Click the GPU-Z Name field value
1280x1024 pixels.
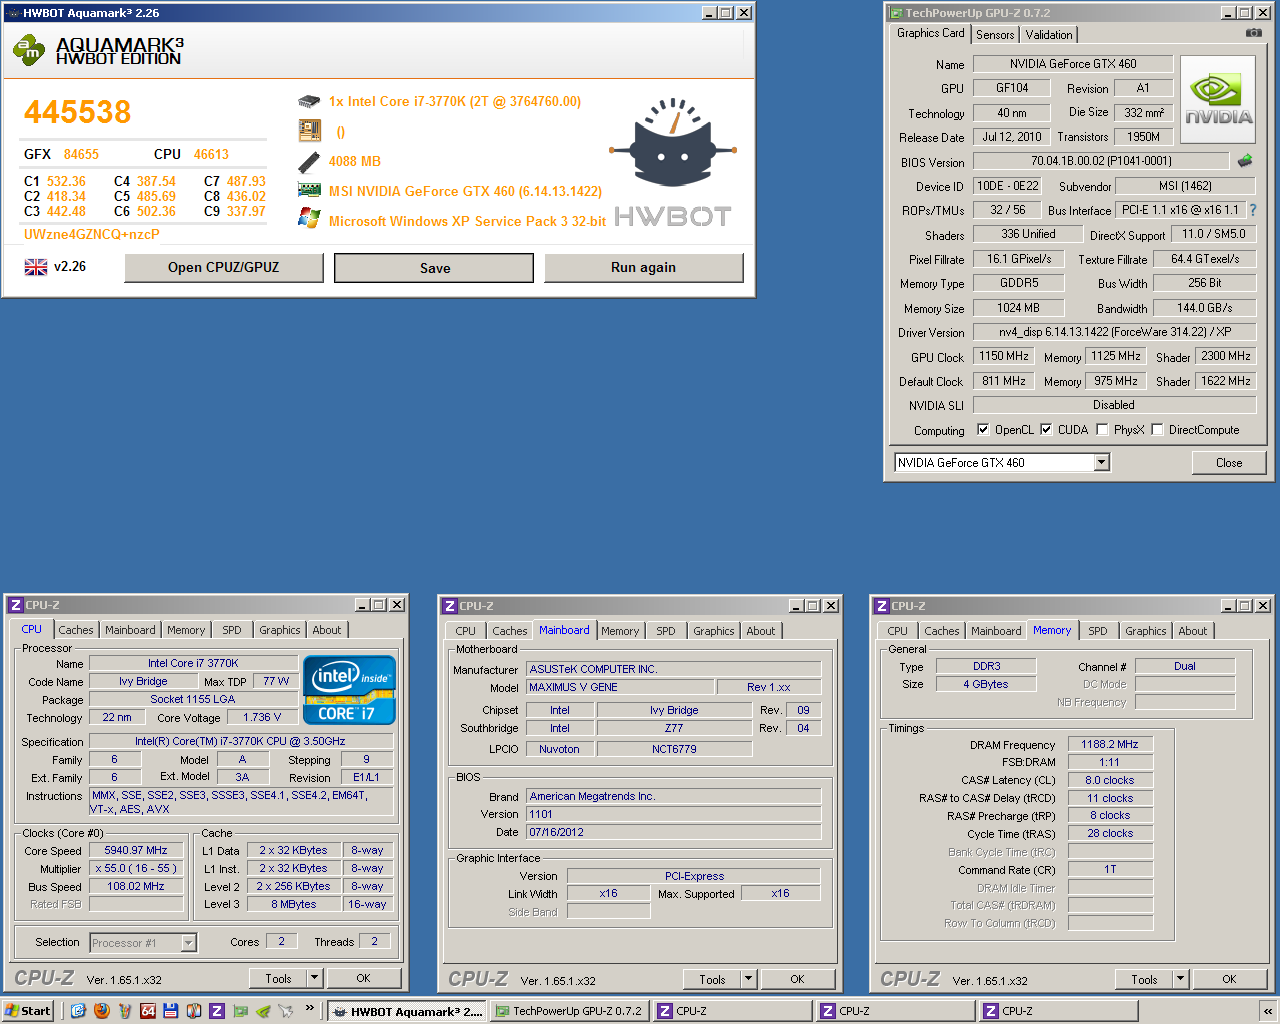click(x=1073, y=63)
